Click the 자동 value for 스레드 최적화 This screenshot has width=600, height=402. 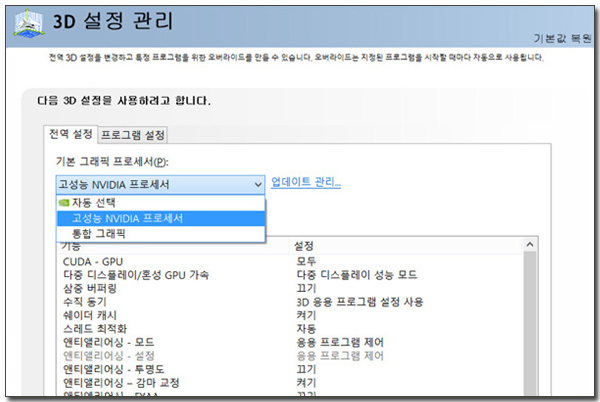pyautogui.click(x=306, y=329)
